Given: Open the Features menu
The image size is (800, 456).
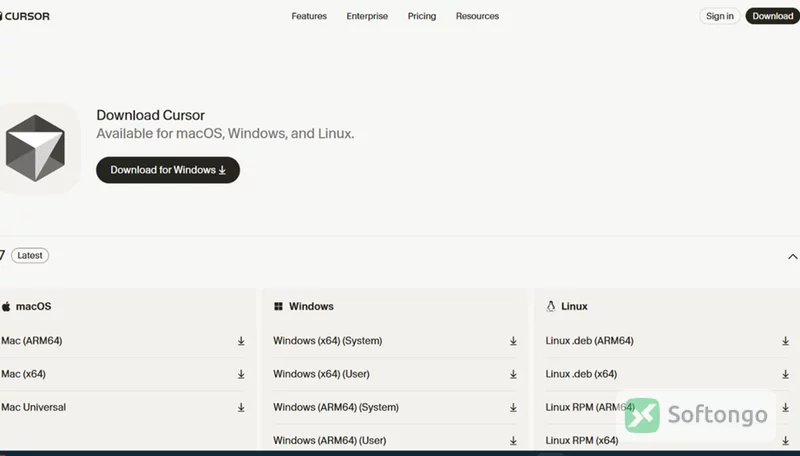Looking at the screenshot, I should point(309,16).
